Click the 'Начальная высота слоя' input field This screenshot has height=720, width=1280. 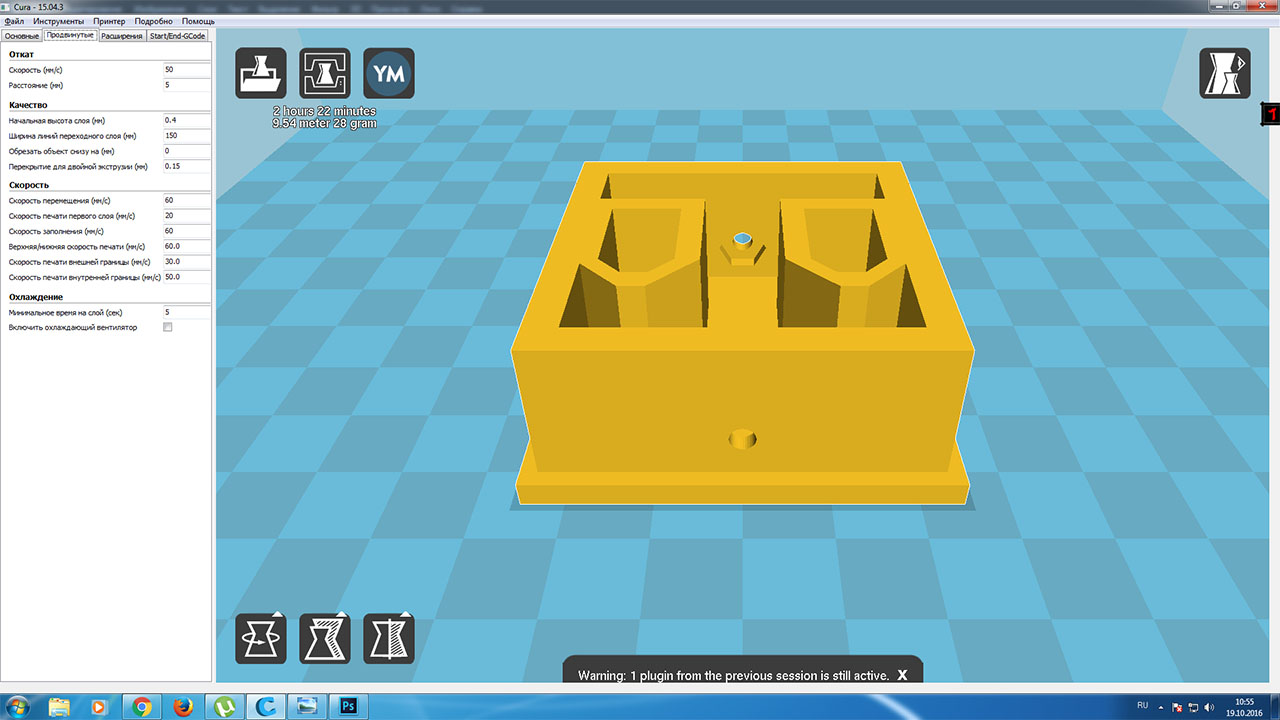(186, 120)
